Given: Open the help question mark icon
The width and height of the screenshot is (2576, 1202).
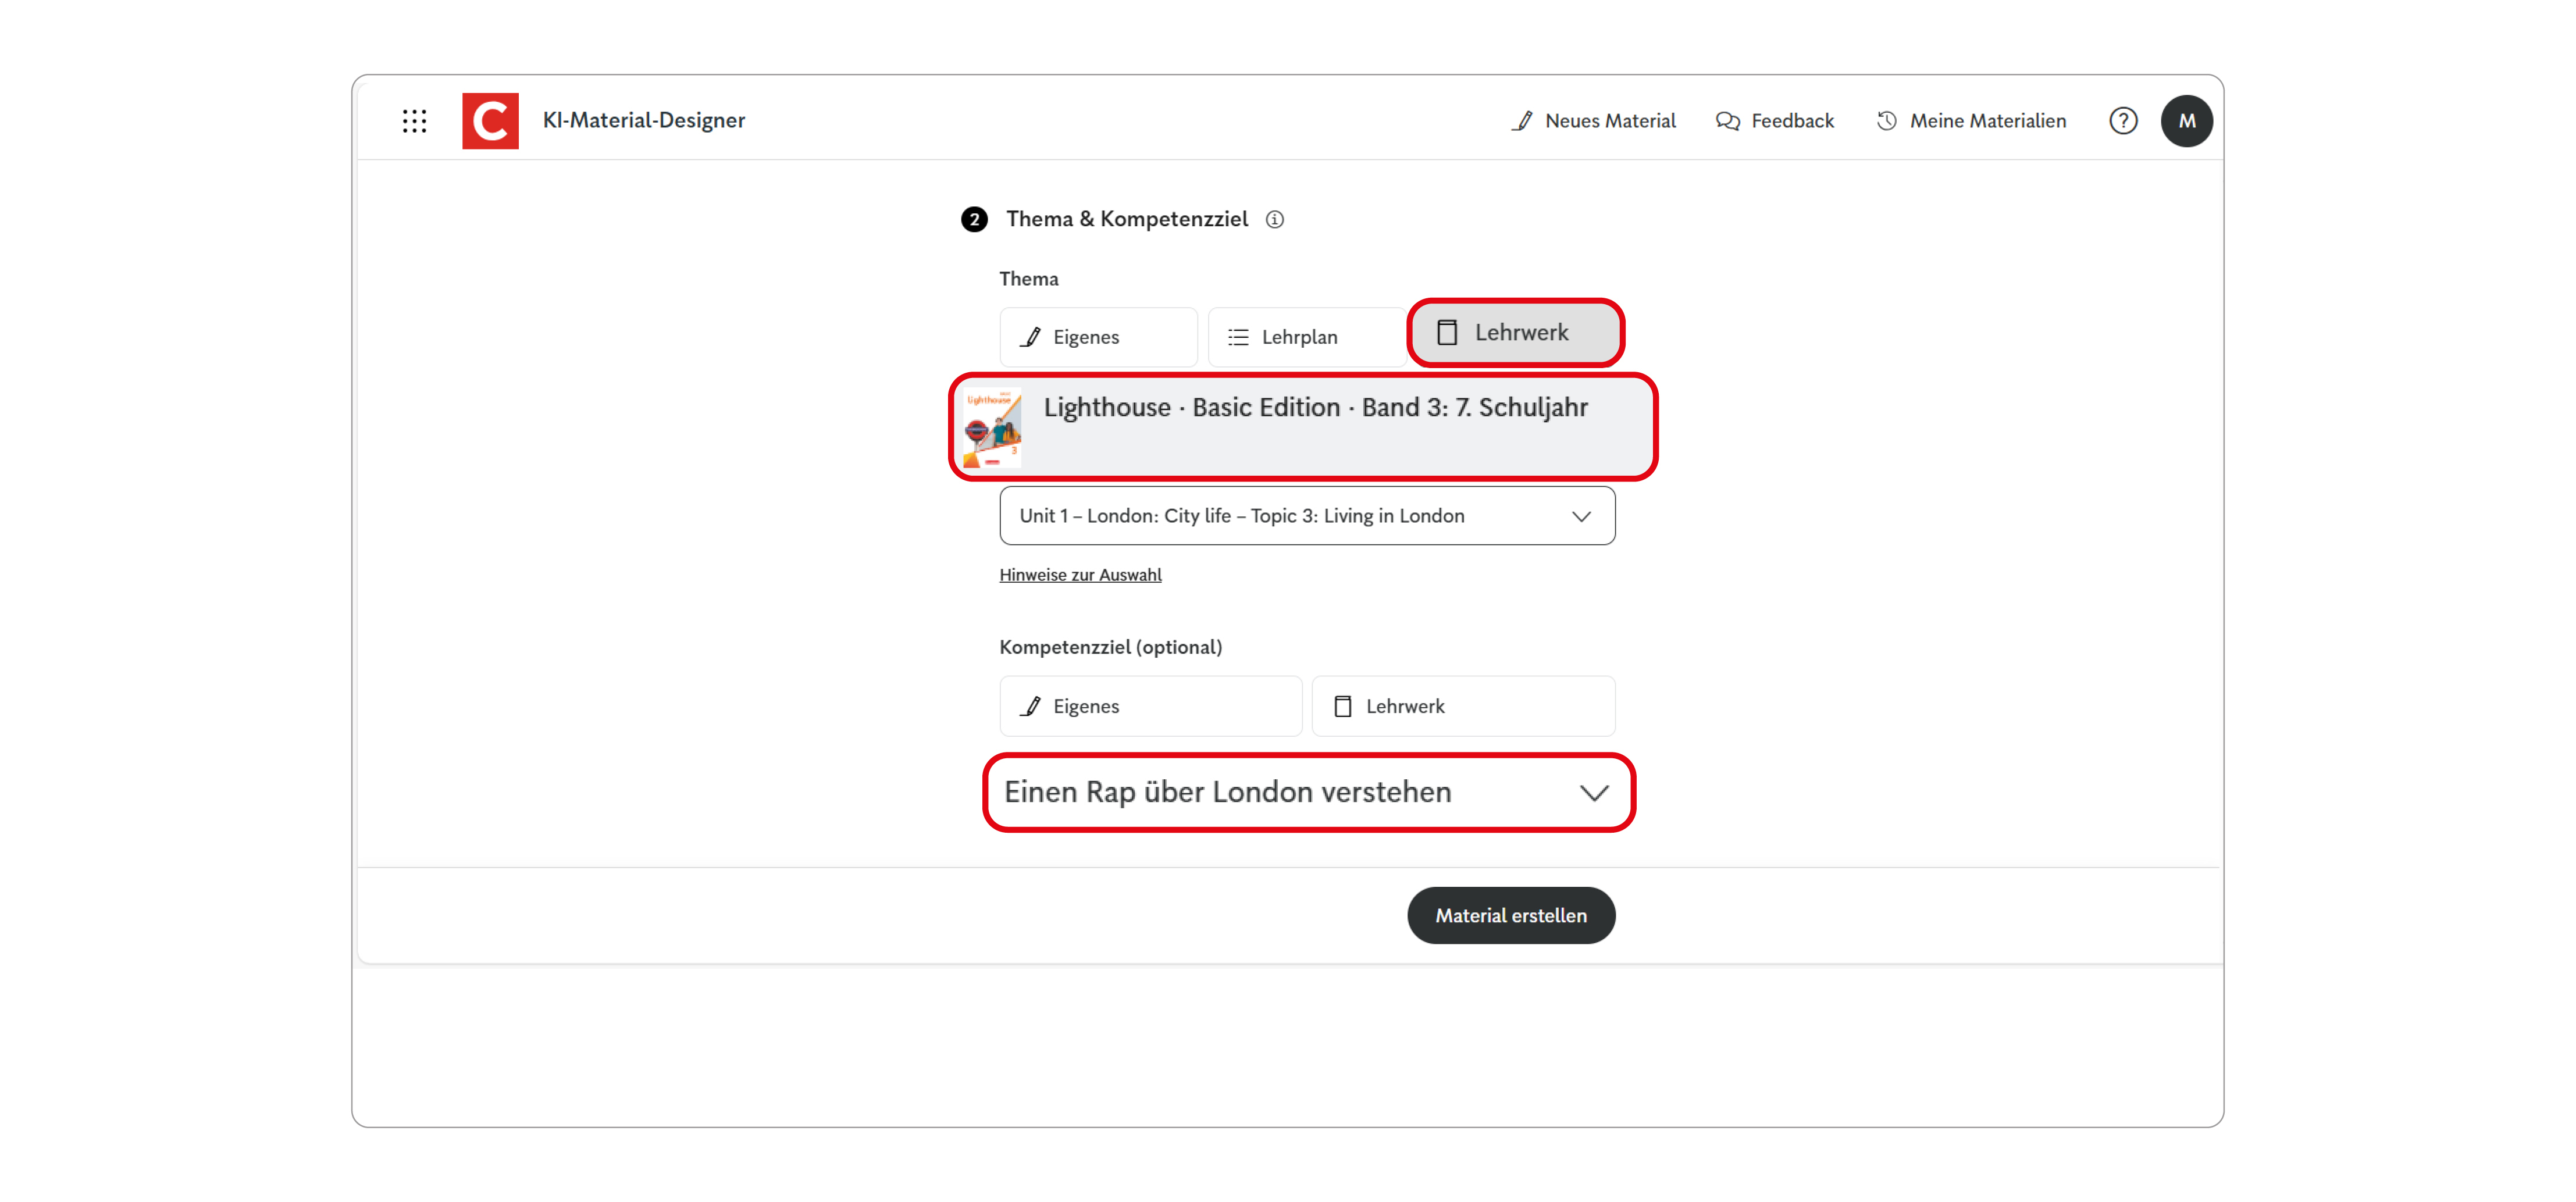Looking at the screenshot, I should [x=2123, y=120].
